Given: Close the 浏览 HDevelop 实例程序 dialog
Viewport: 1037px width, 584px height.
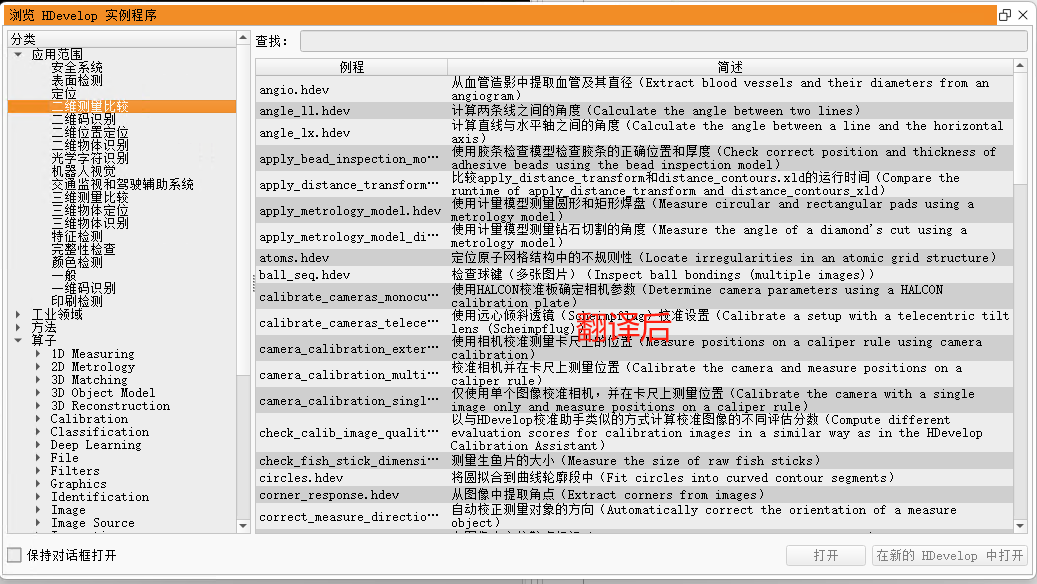Looking at the screenshot, I should 1023,15.
